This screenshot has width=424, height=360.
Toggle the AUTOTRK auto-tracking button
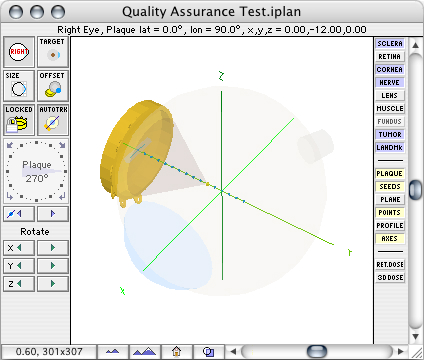[53, 120]
